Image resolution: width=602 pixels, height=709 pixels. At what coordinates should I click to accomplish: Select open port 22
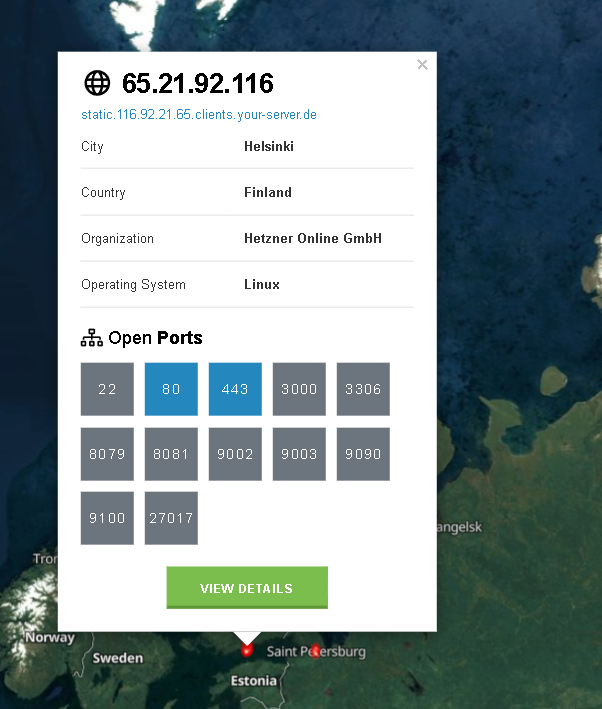pos(107,389)
